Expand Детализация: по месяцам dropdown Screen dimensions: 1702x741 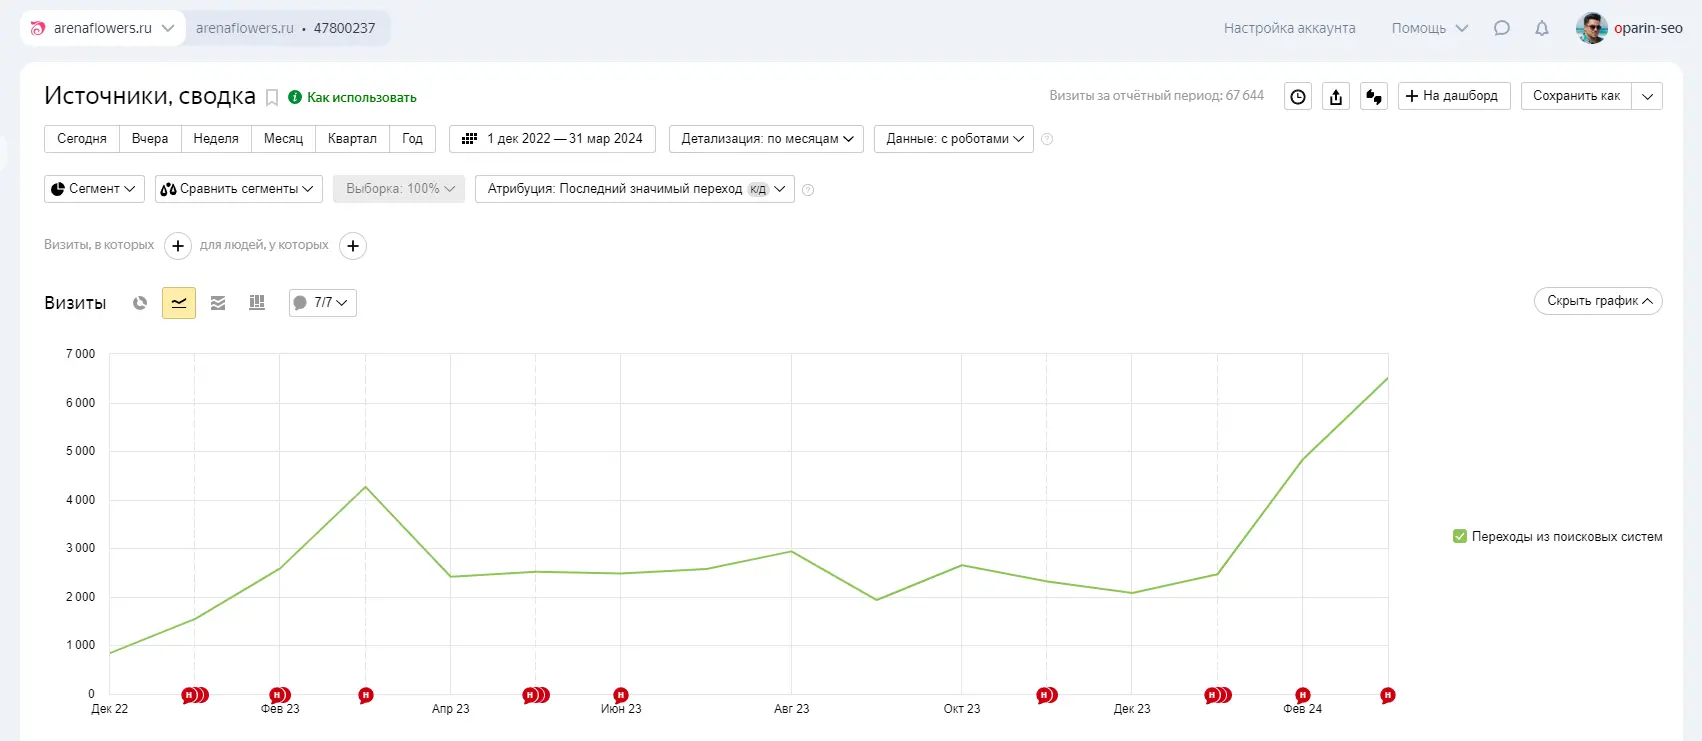(767, 139)
